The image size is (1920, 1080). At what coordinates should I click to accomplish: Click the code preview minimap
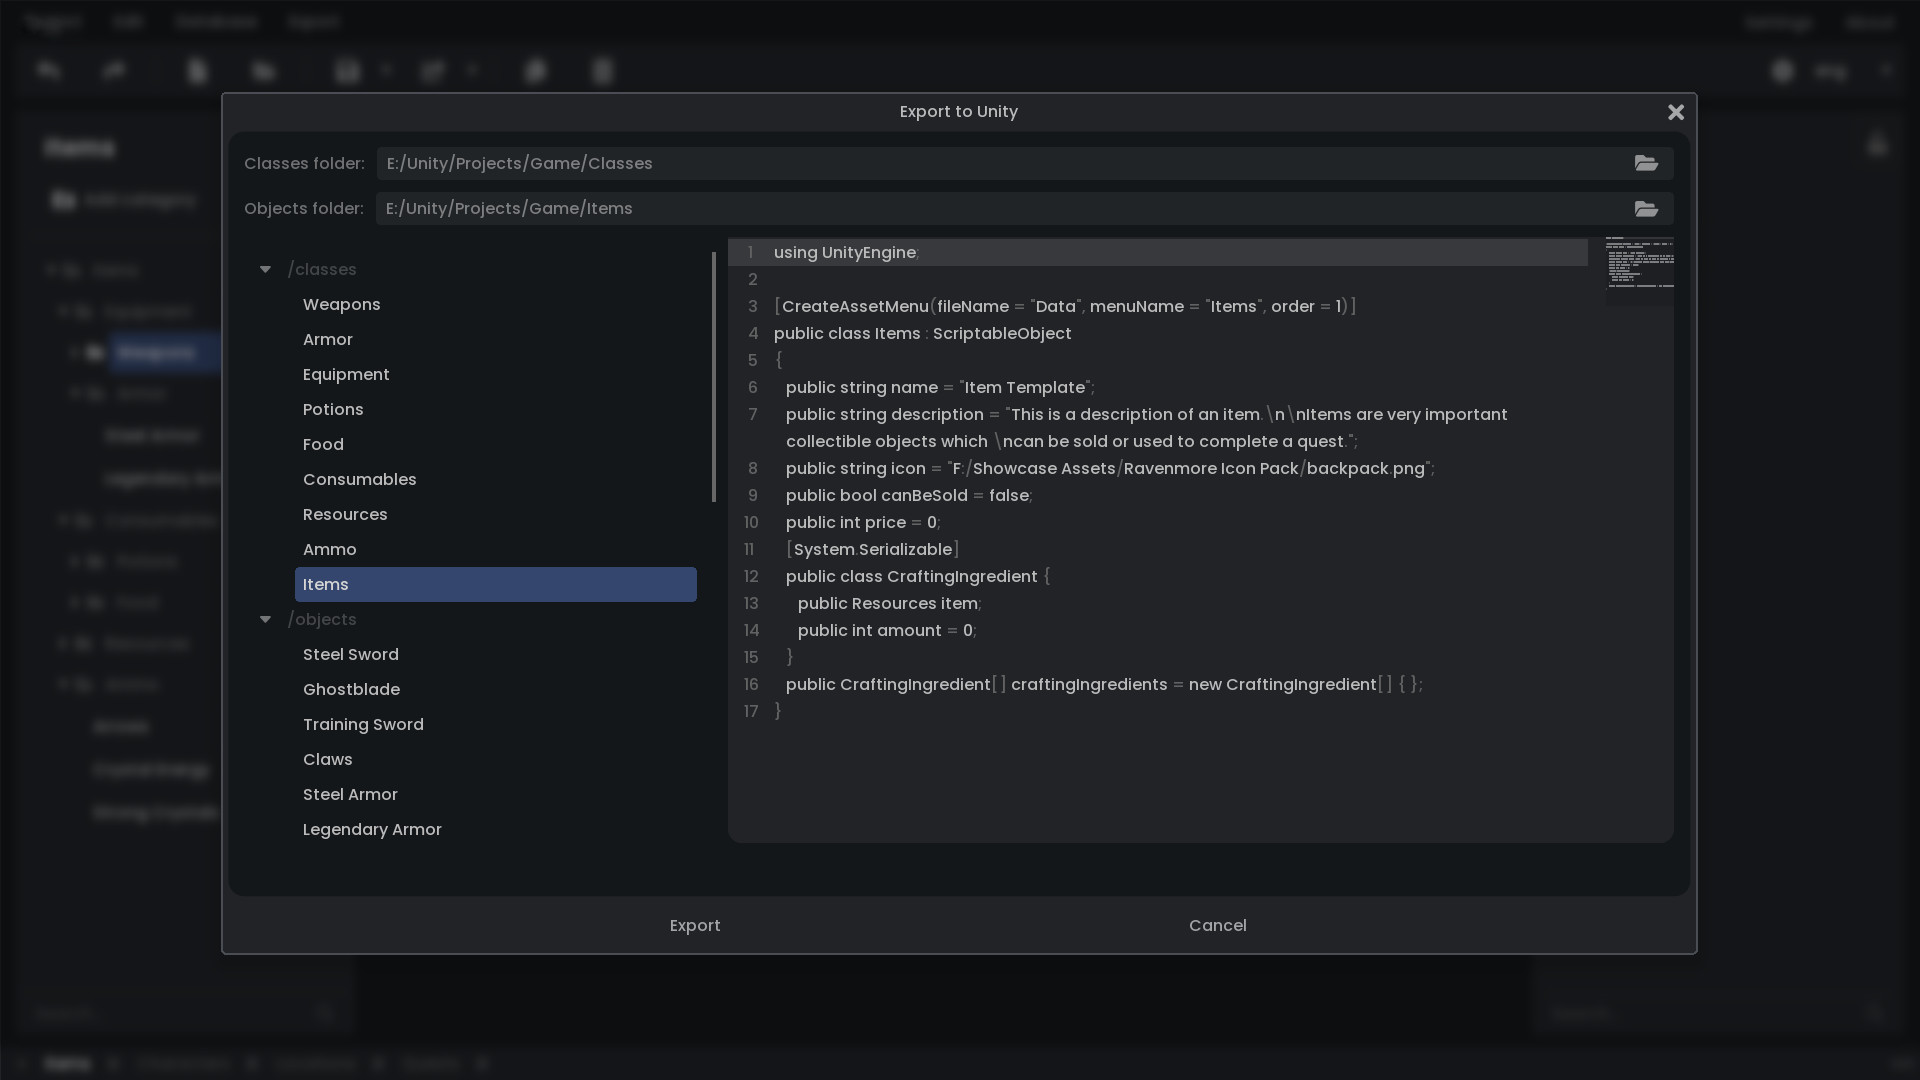pyautogui.click(x=1639, y=263)
